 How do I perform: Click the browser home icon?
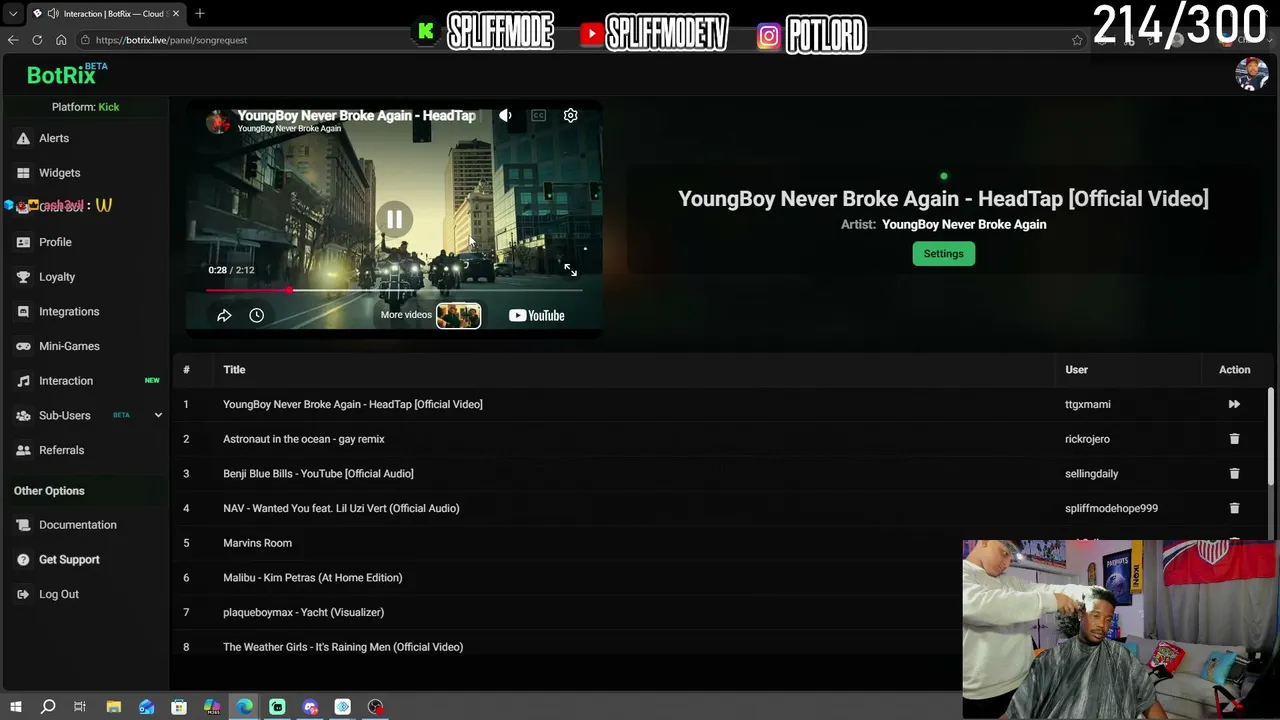pos(61,40)
